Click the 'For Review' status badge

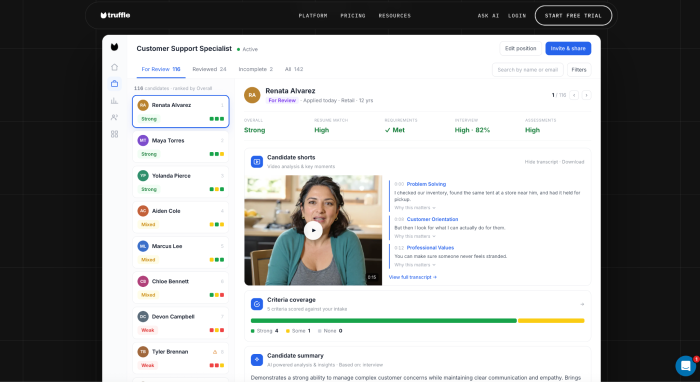coord(282,100)
